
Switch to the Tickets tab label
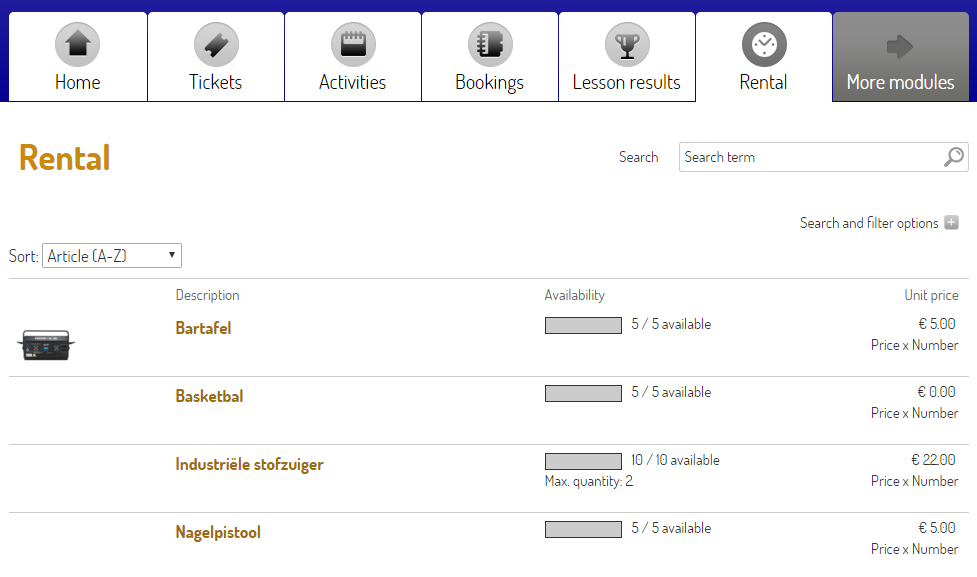[216, 82]
